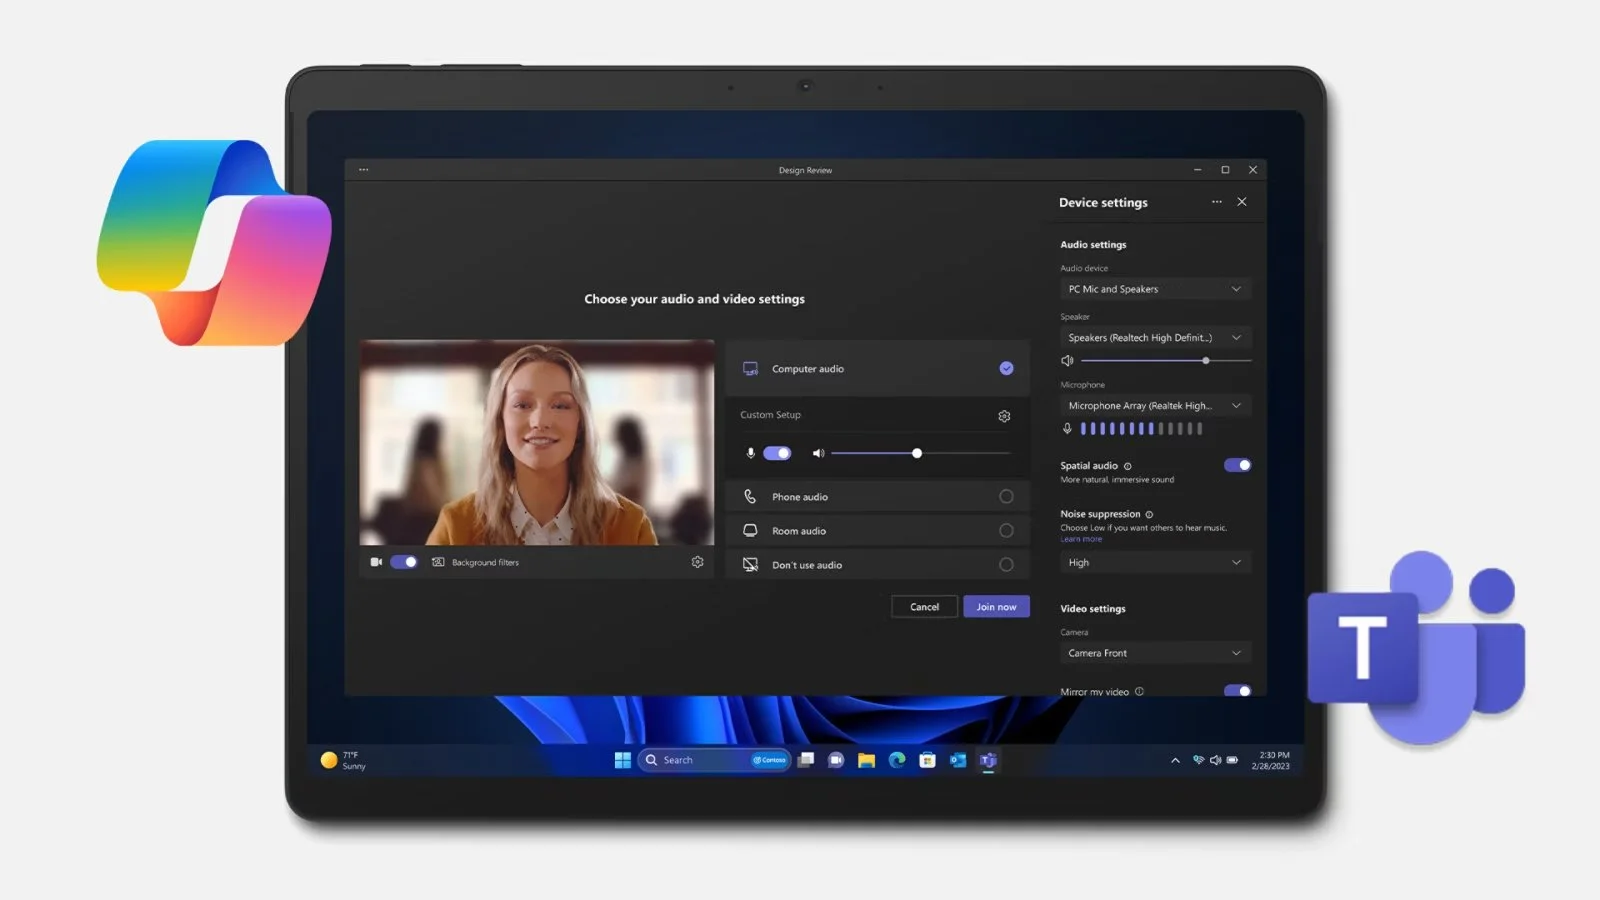This screenshot has height=900, width=1600.
Task: Select Phone audio option
Action: [877, 497]
